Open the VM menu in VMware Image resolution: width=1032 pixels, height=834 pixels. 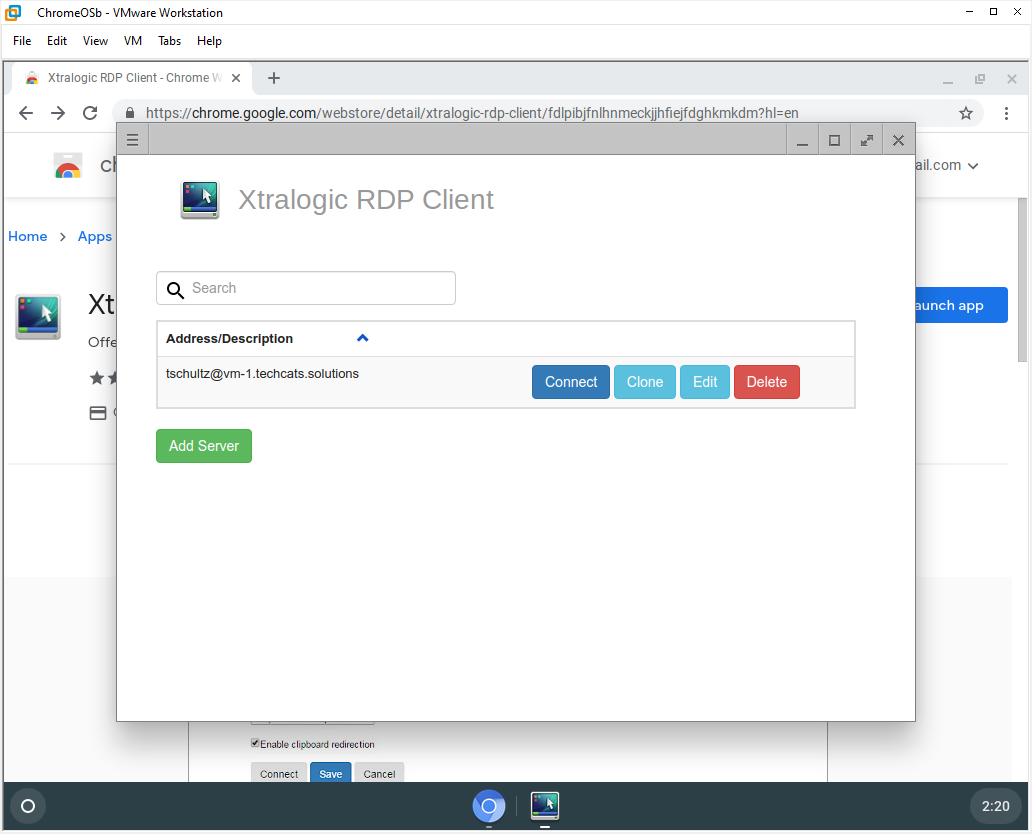click(x=133, y=41)
